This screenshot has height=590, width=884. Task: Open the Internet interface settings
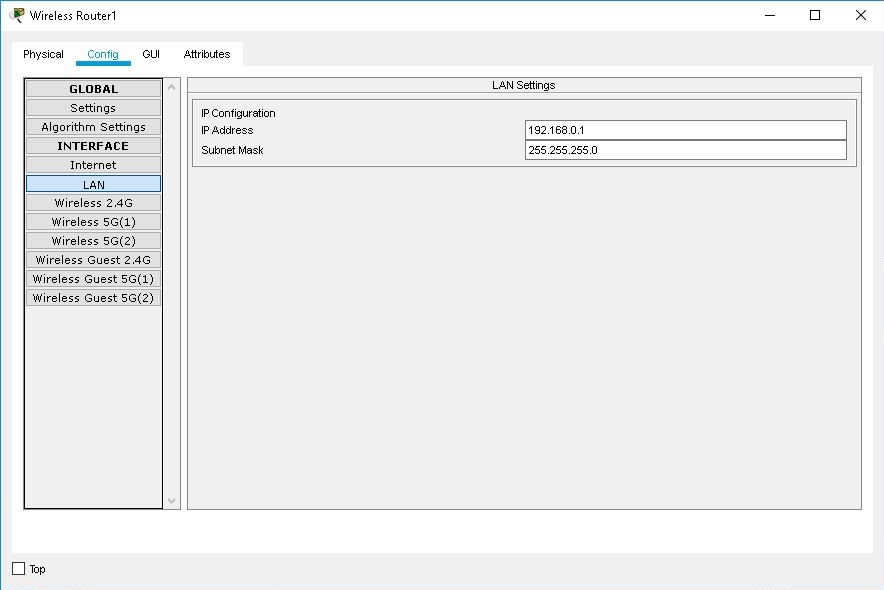(x=94, y=165)
